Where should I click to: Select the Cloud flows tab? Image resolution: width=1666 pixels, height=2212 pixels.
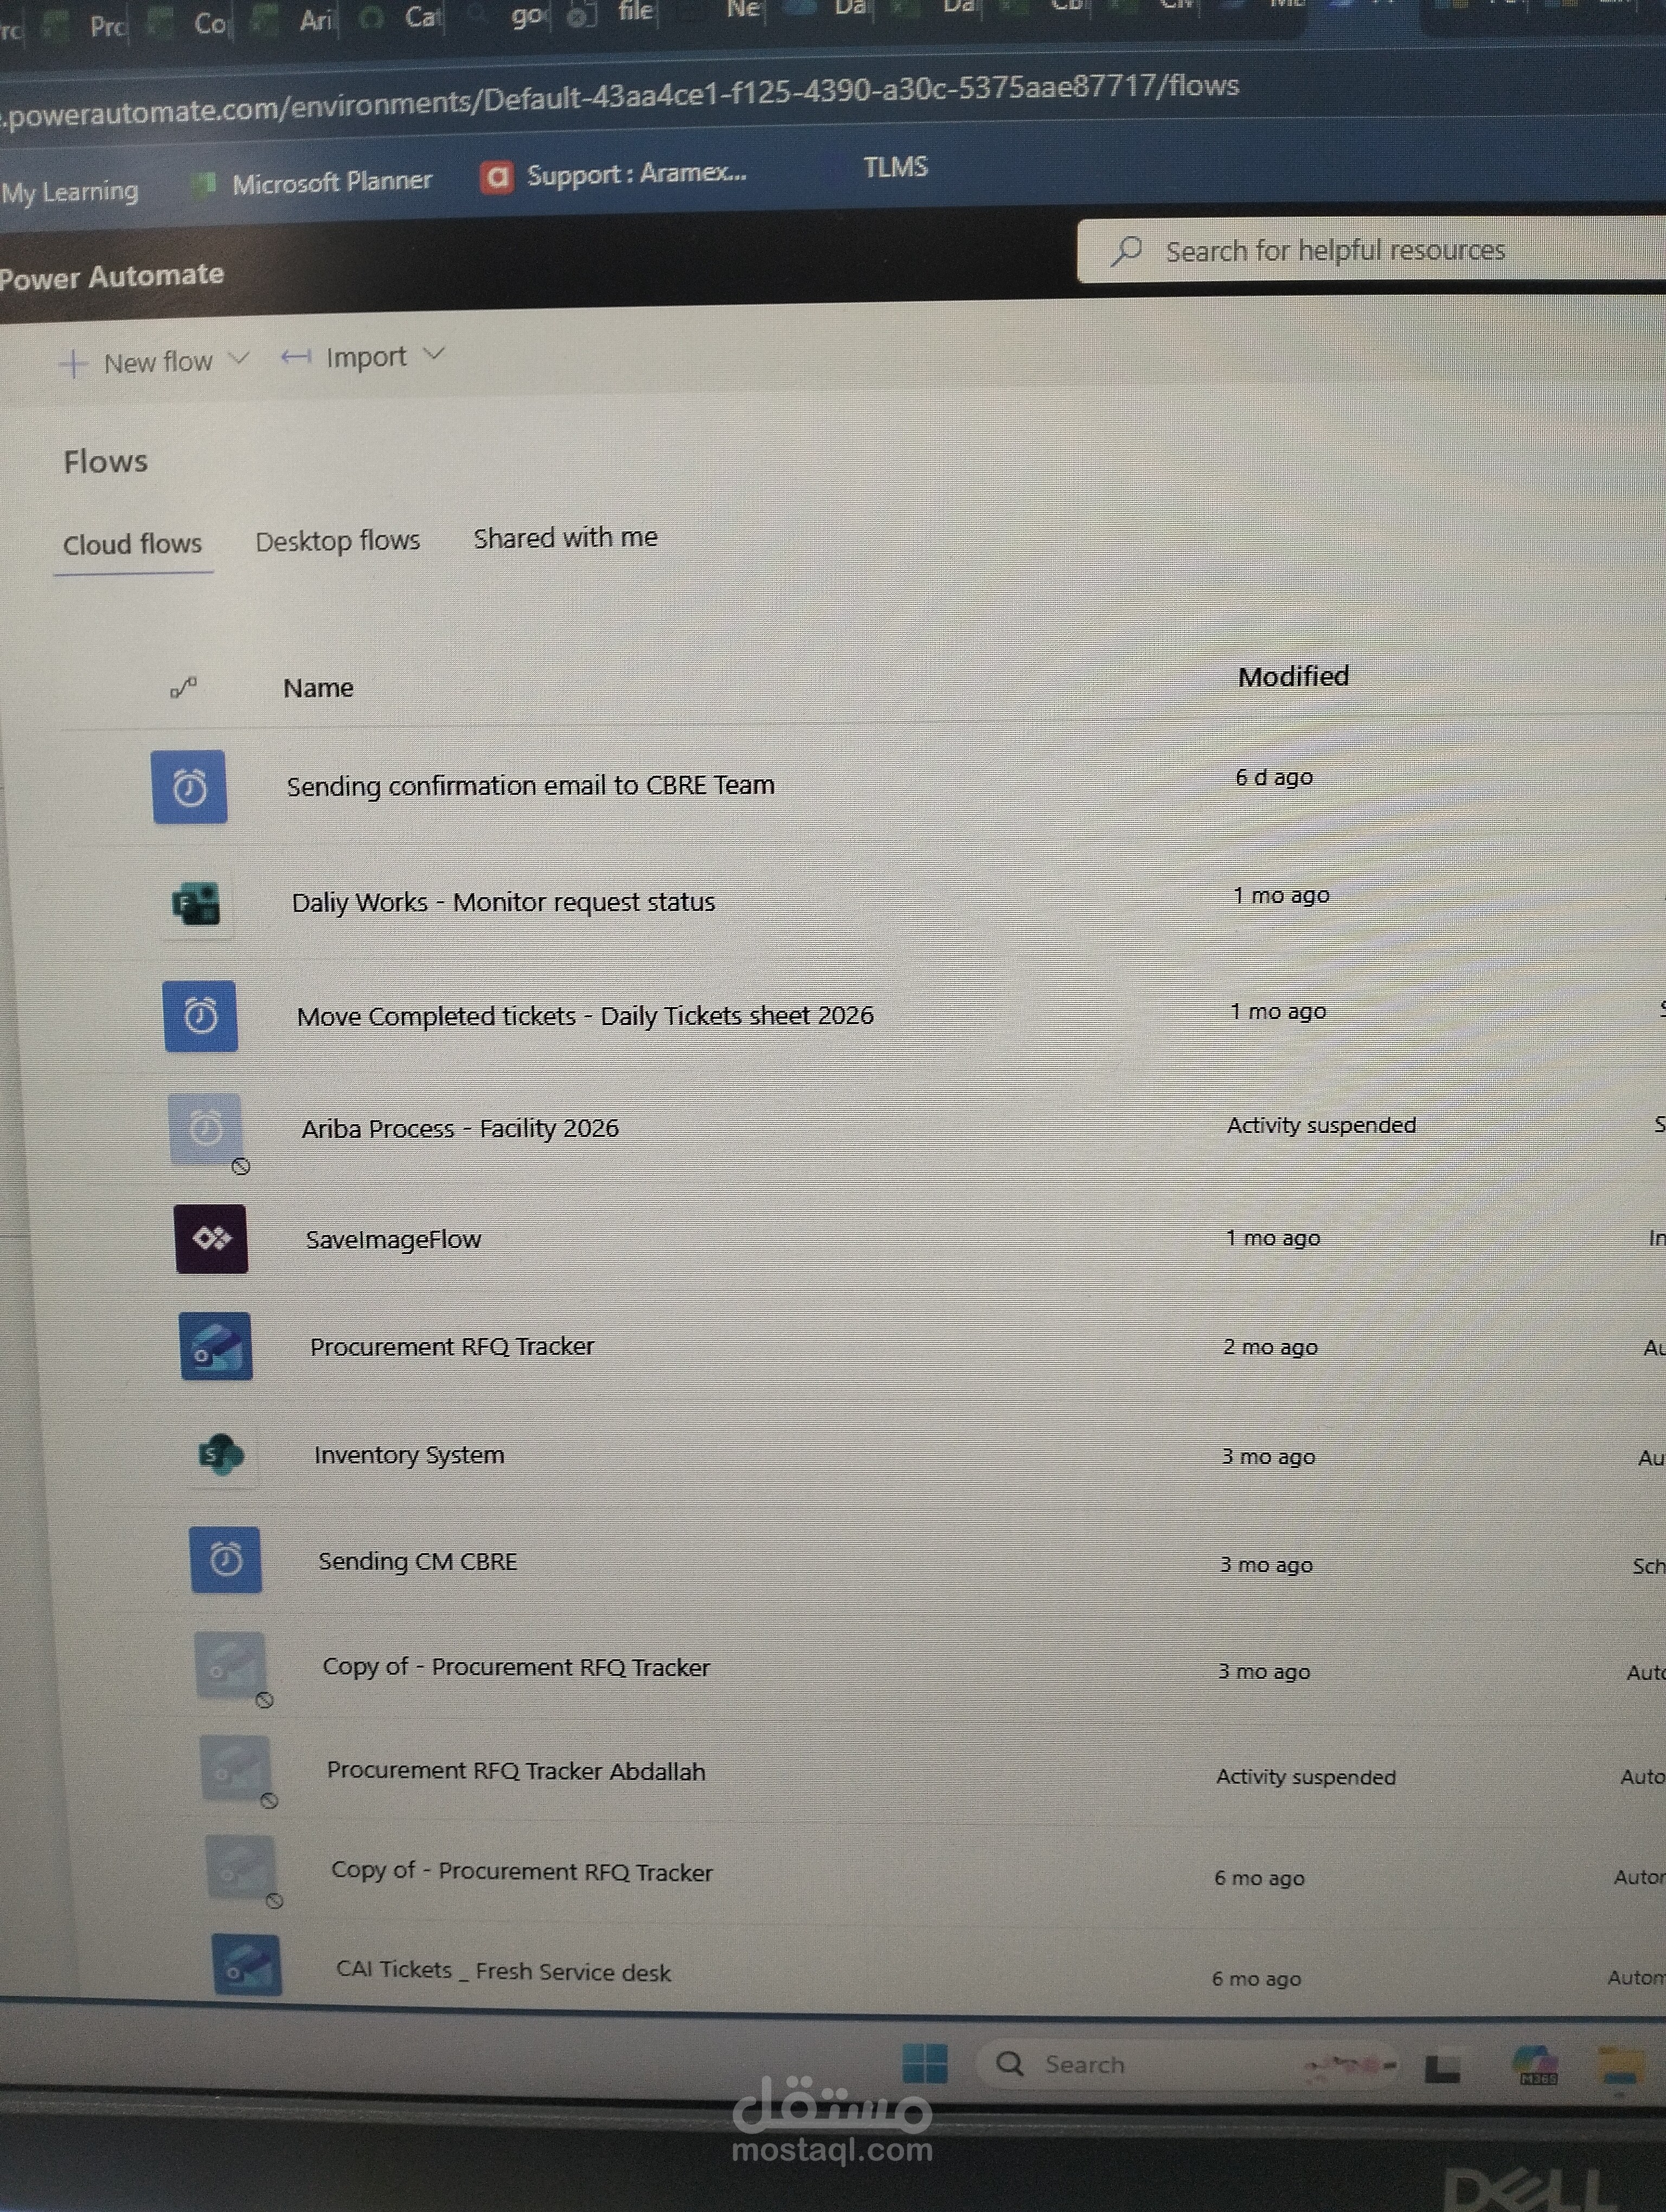click(x=132, y=544)
